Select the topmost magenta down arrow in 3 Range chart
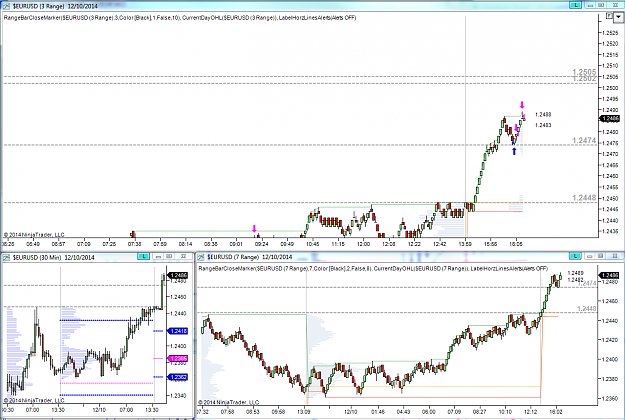The width and height of the screenshot is (625, 420). pyautogui.click(x=522, y=105)
